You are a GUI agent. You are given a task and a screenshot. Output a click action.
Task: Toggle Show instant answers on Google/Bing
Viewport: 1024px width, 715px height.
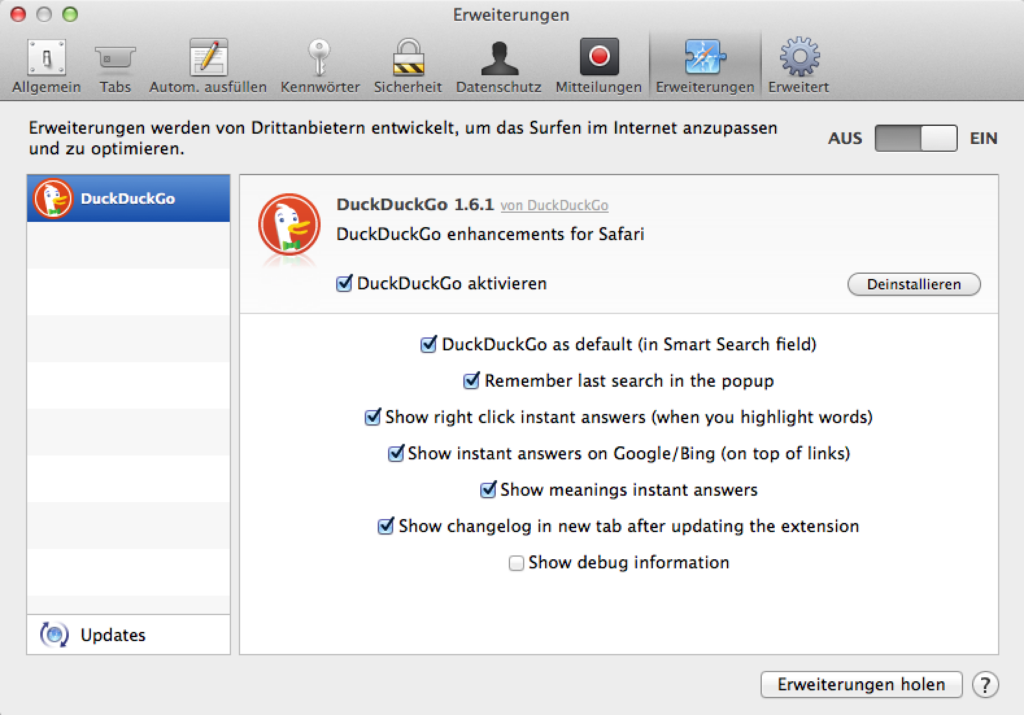395,453
